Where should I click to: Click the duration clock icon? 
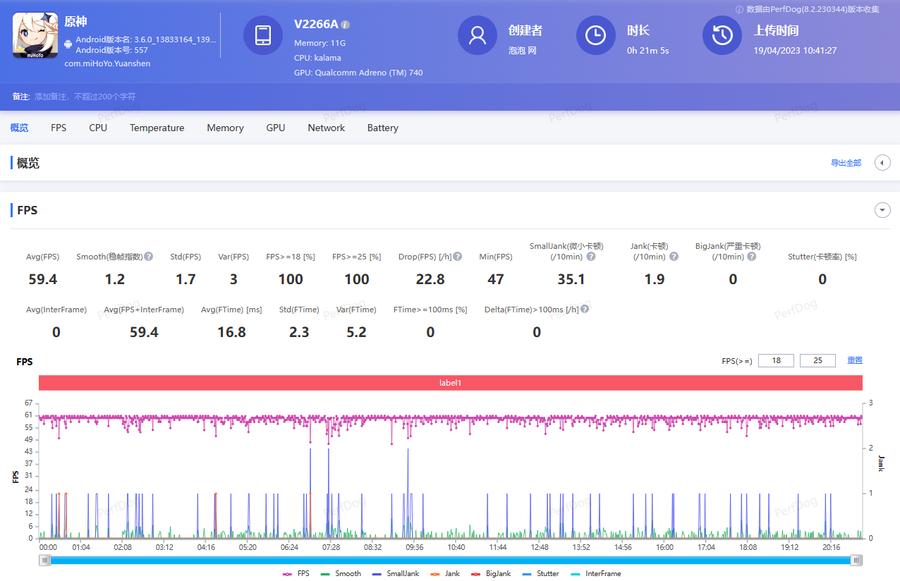pyautogui.click(x=595, y=36)
